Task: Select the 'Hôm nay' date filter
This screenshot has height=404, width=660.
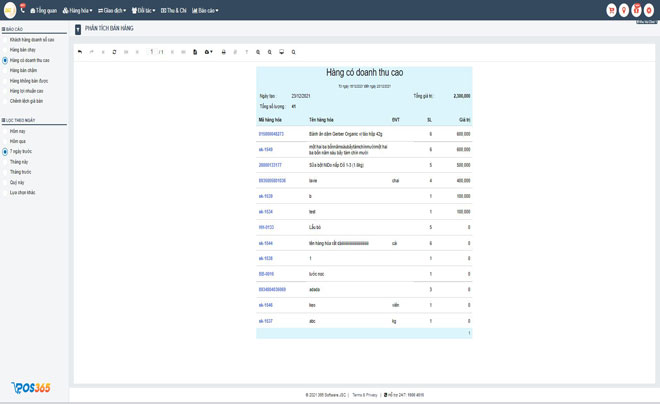Action: coord(17,131)
